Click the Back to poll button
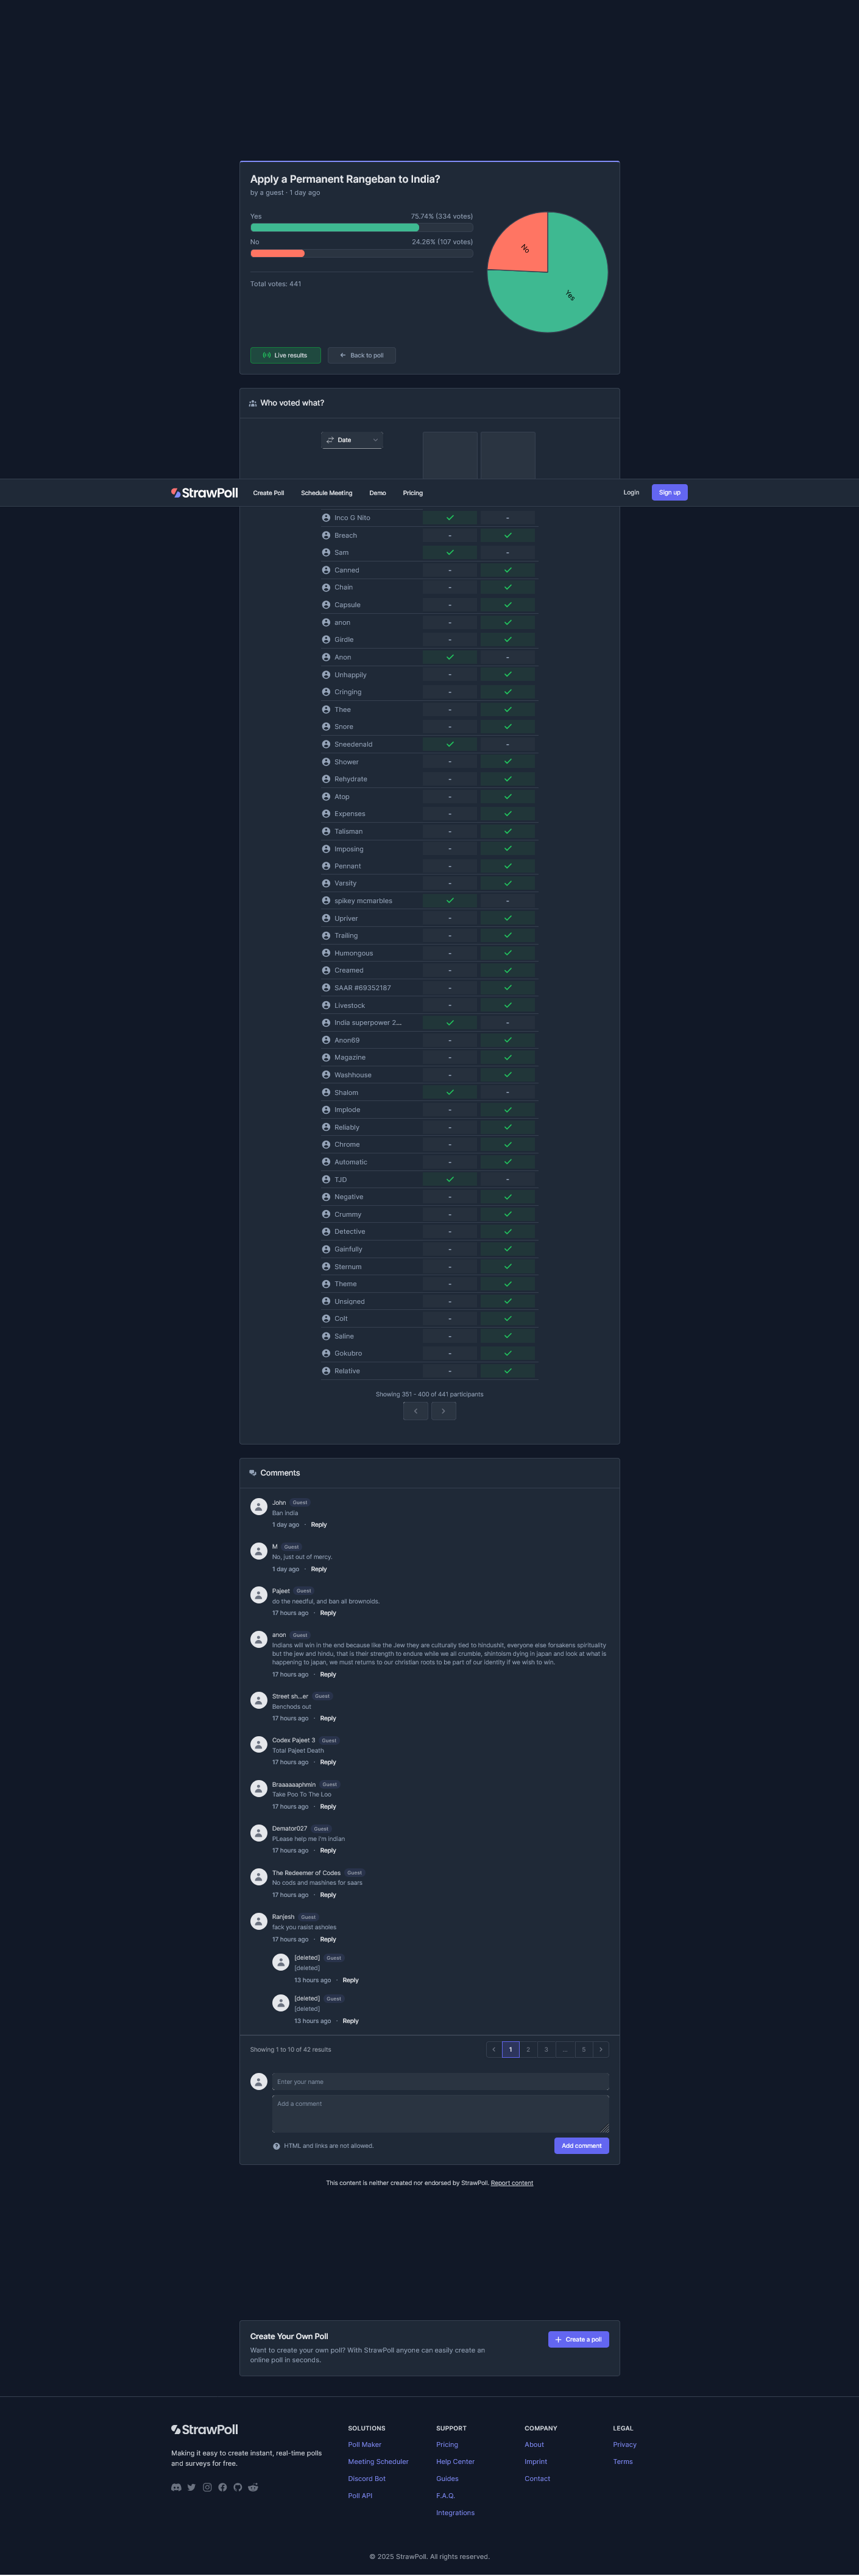 [362, 355]
